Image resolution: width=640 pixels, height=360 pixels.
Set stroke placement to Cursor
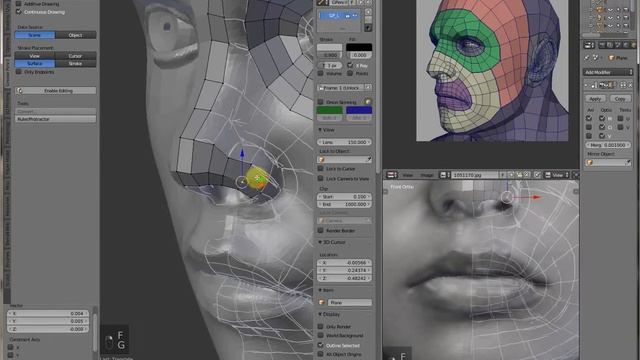coord(76,56)
